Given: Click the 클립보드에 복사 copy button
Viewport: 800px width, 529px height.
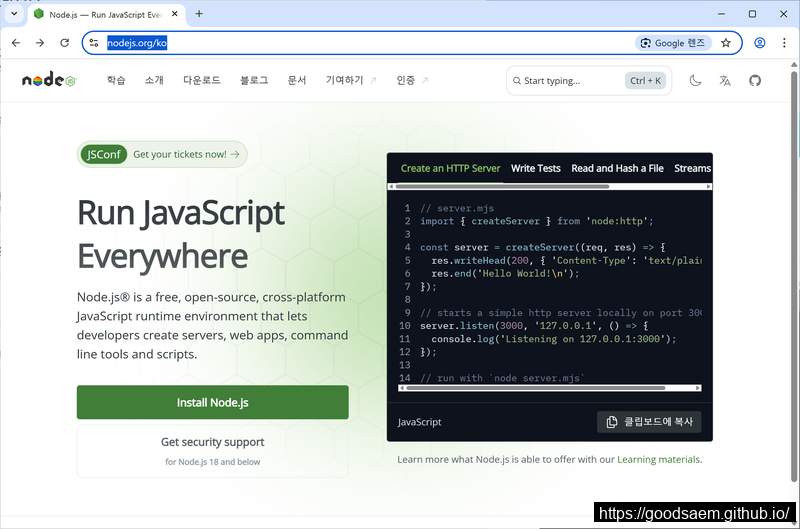Looking at the screenshot, I should [649, 422].
